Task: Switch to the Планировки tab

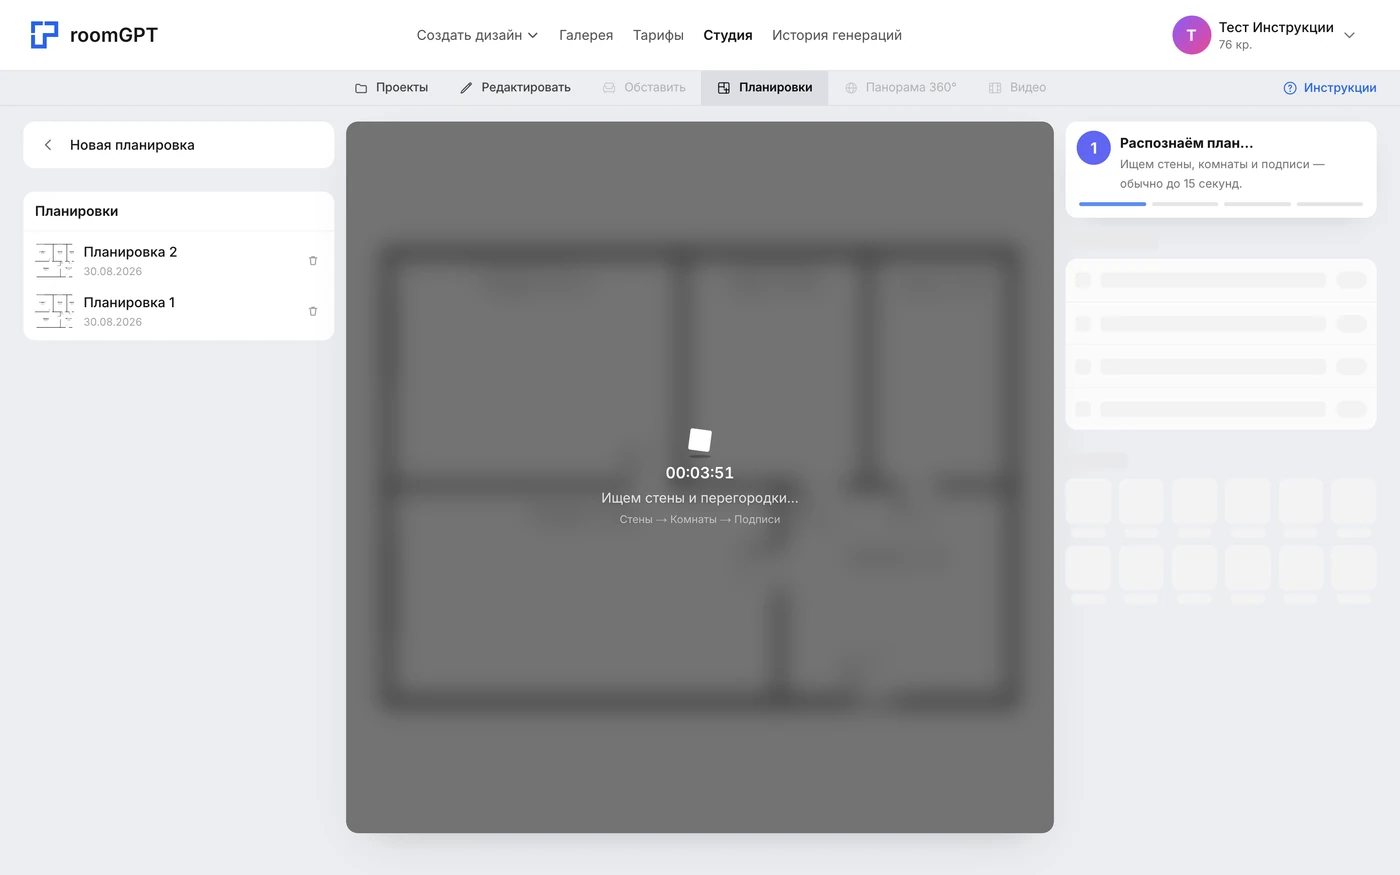Action: pyautogui.click(x=764, y=88)
